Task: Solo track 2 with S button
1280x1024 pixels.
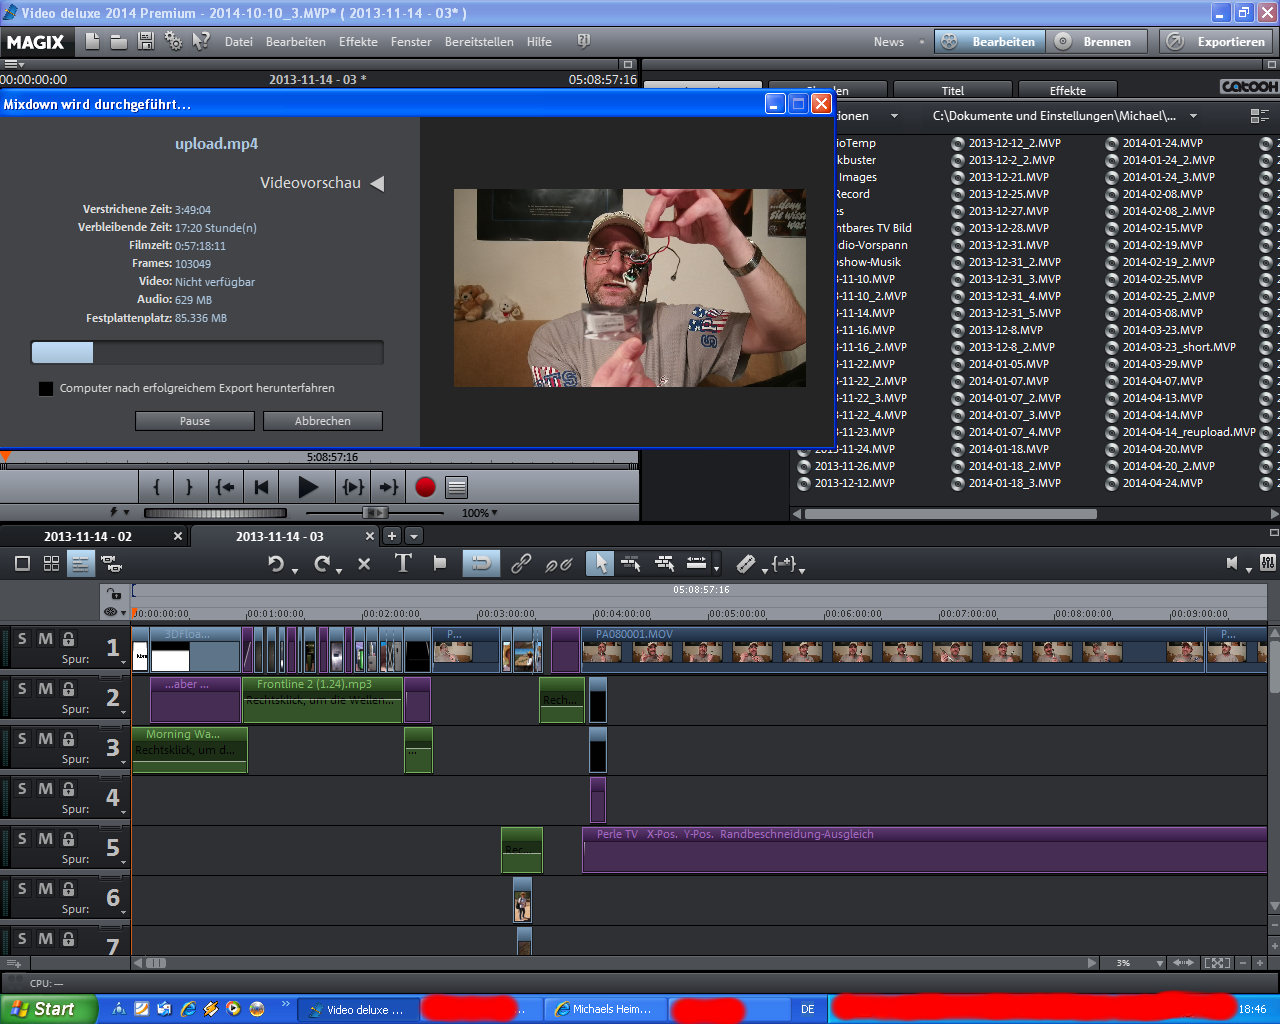Action: click(x=23, y=689)
